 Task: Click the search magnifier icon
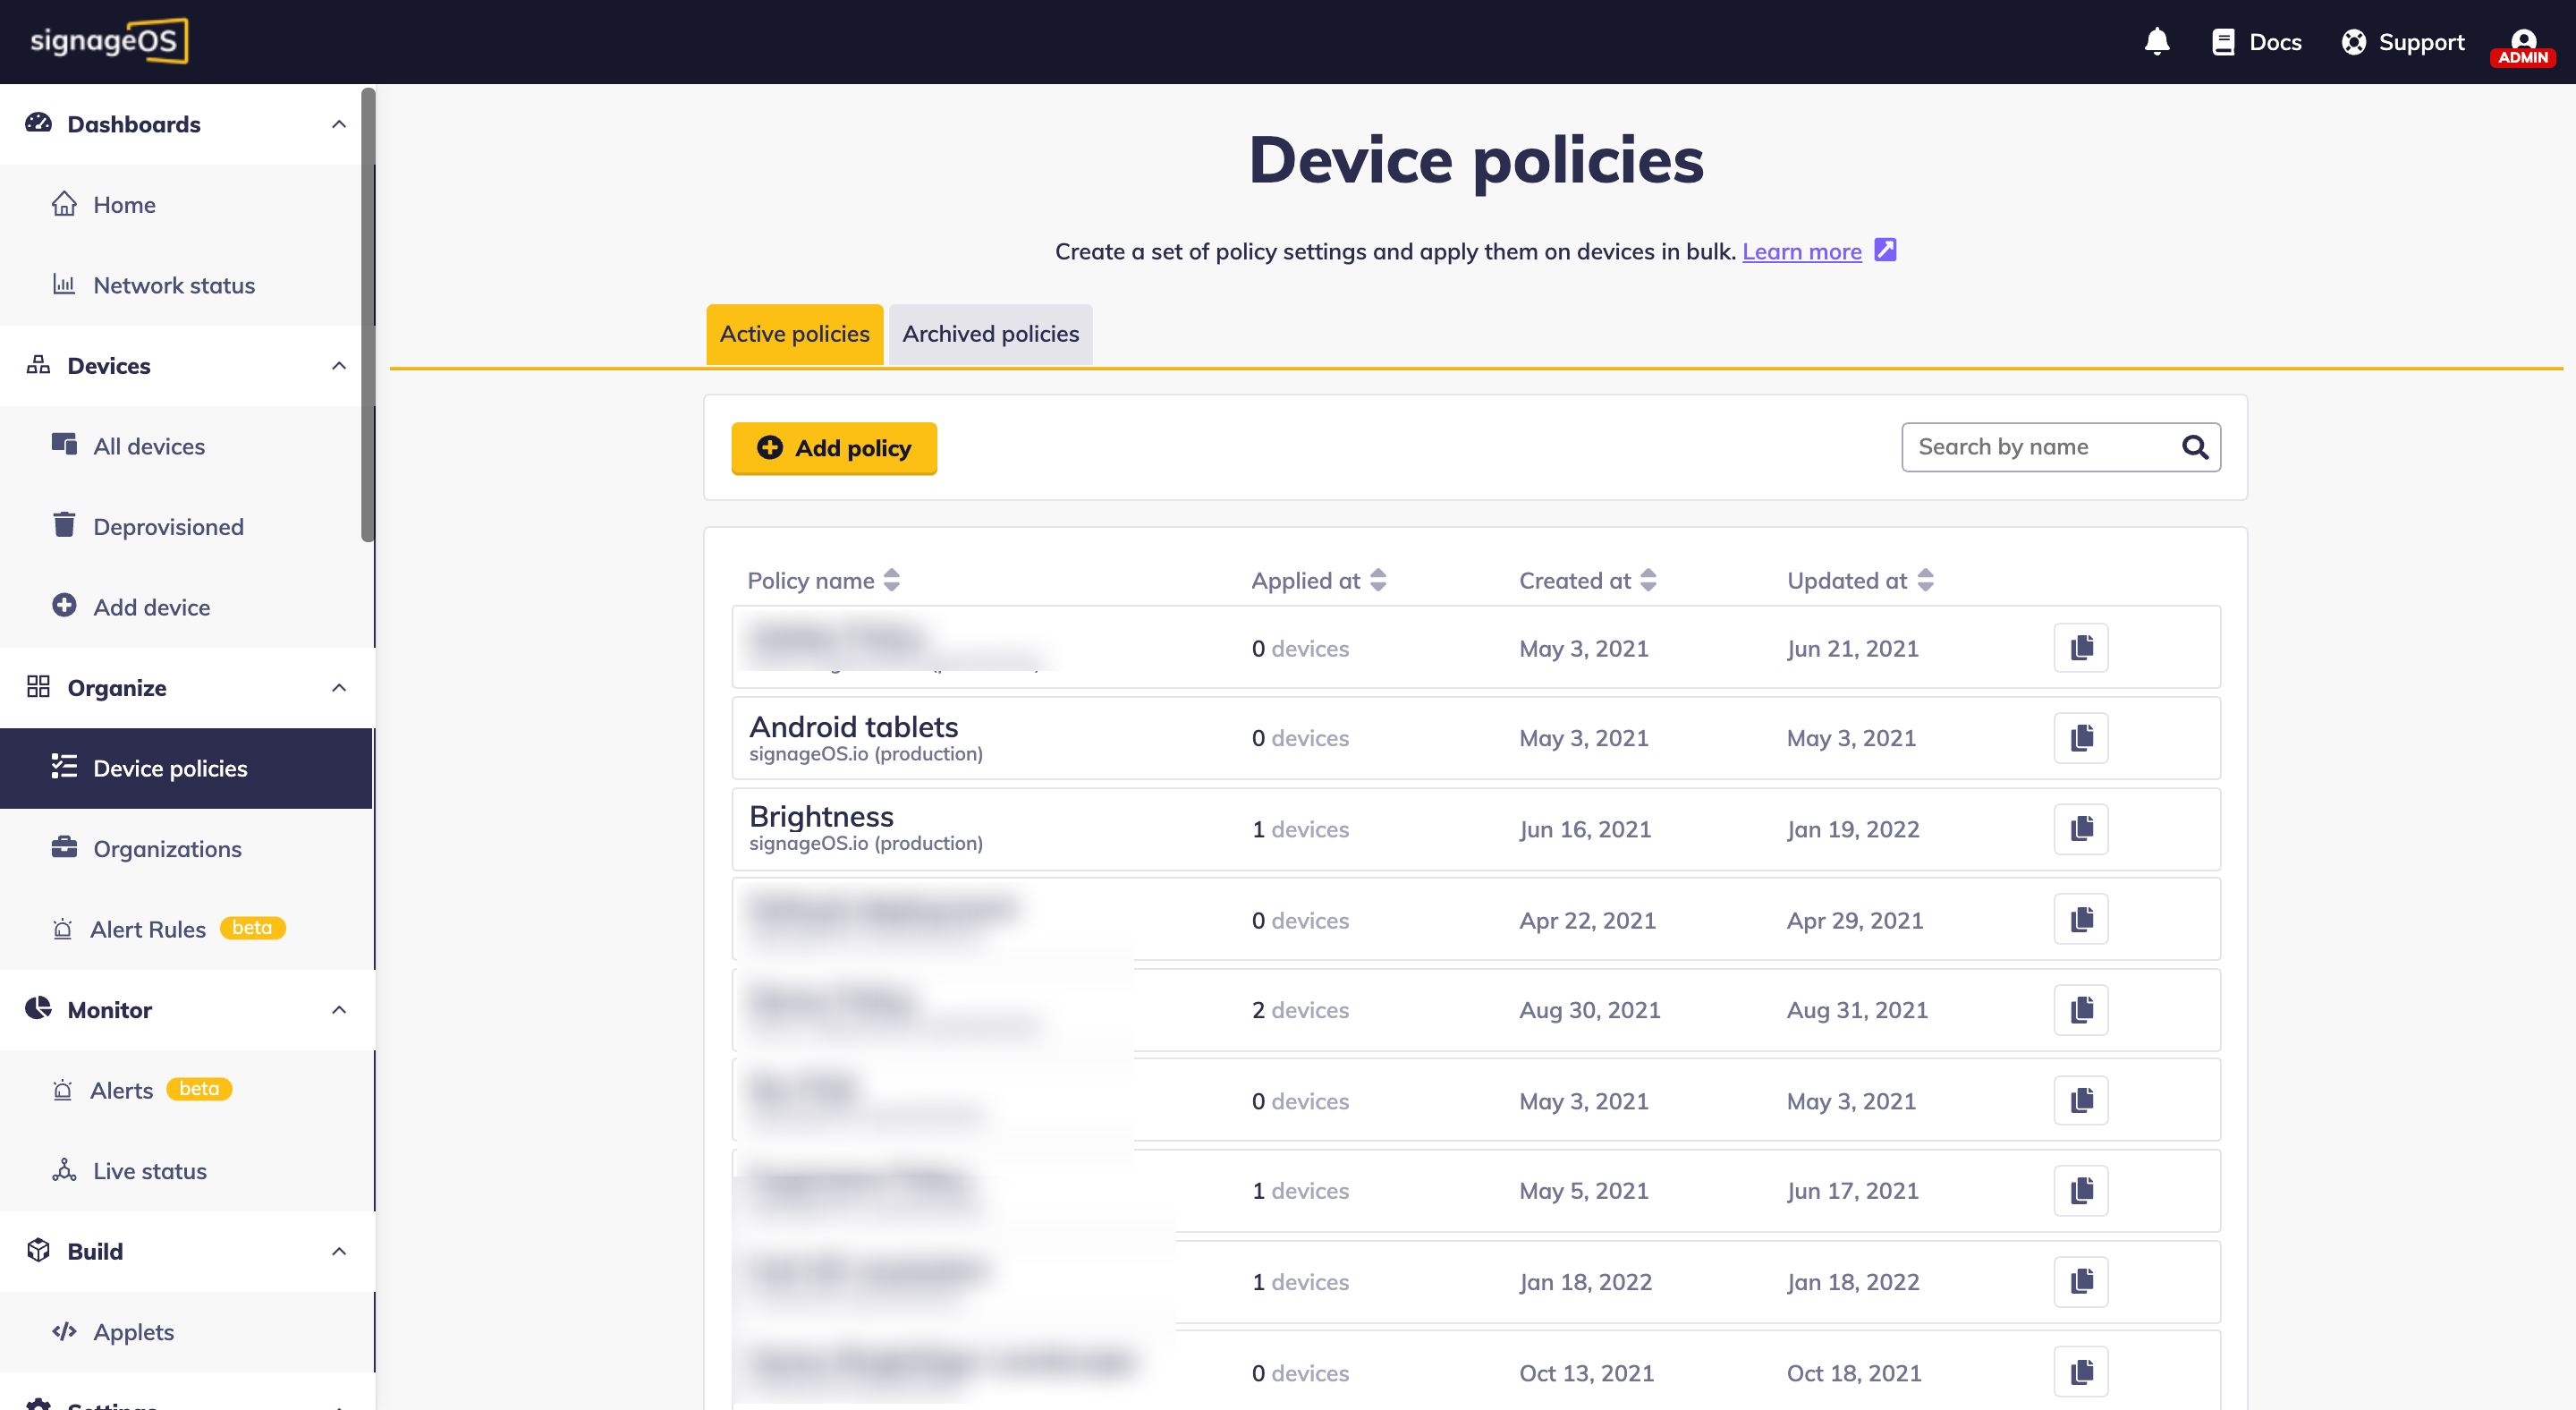(2194, 447)
